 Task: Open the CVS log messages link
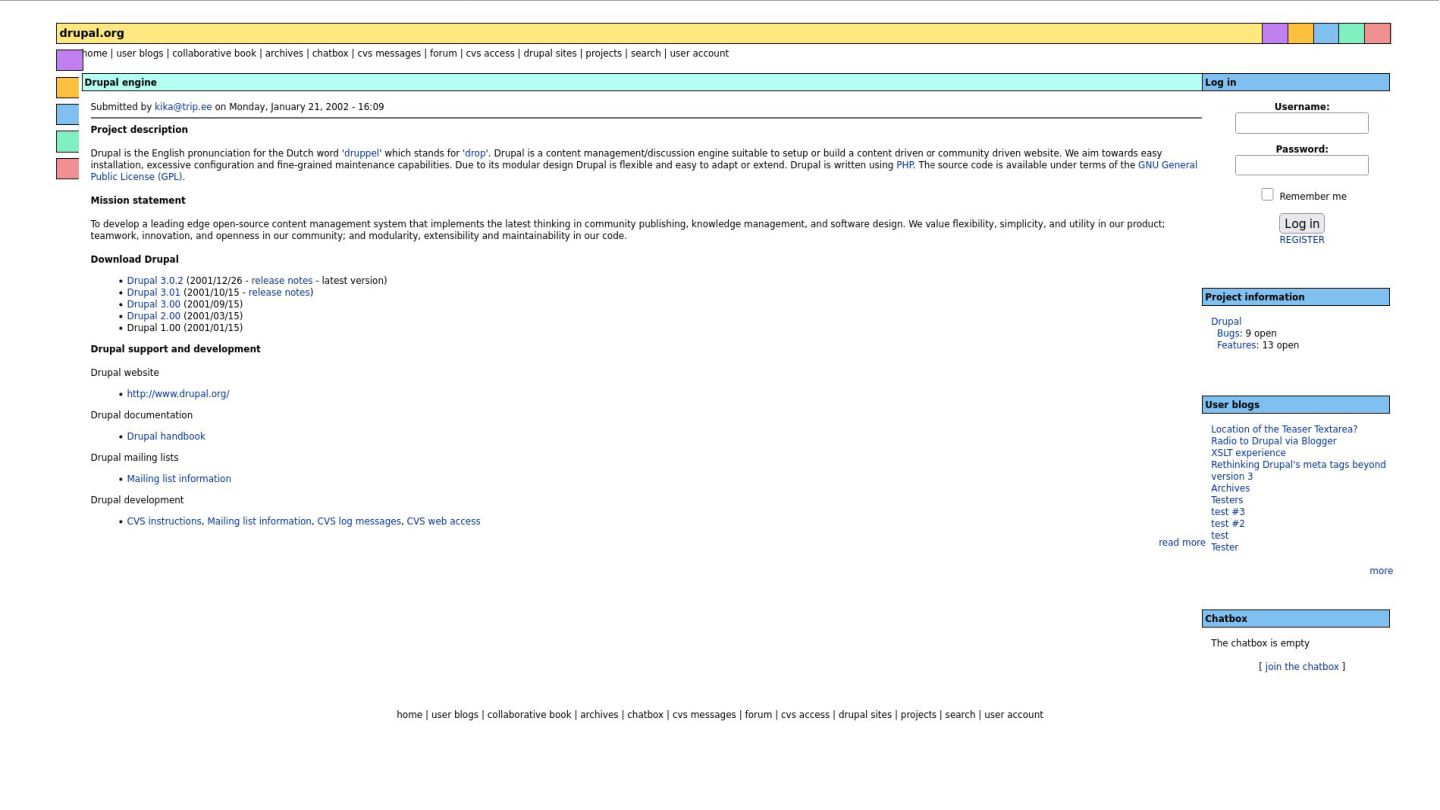click(x=359, y=522)
